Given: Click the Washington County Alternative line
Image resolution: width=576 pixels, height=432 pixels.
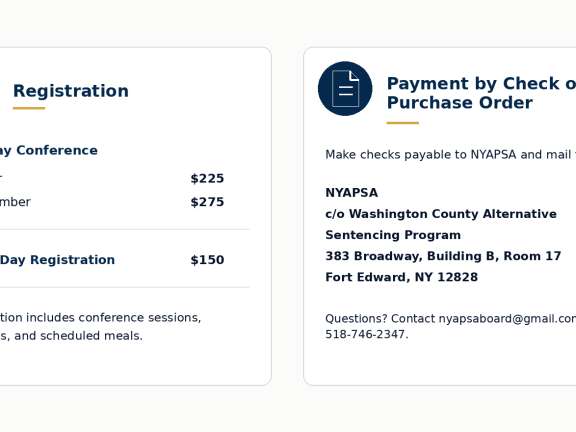Looking at the screenshot, I should [x=441, y=214].
